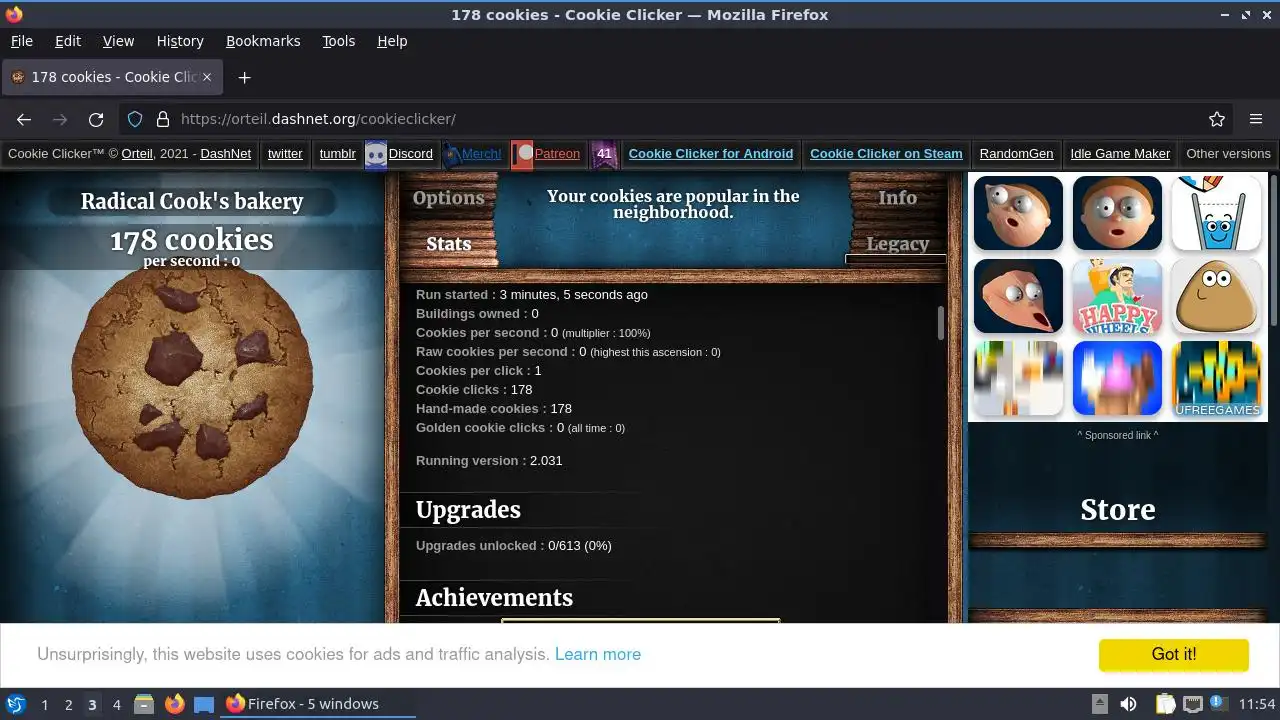Open a new tab with the plus icon
The width and height of the screenshot is (1280, 720).
point(244,77)
